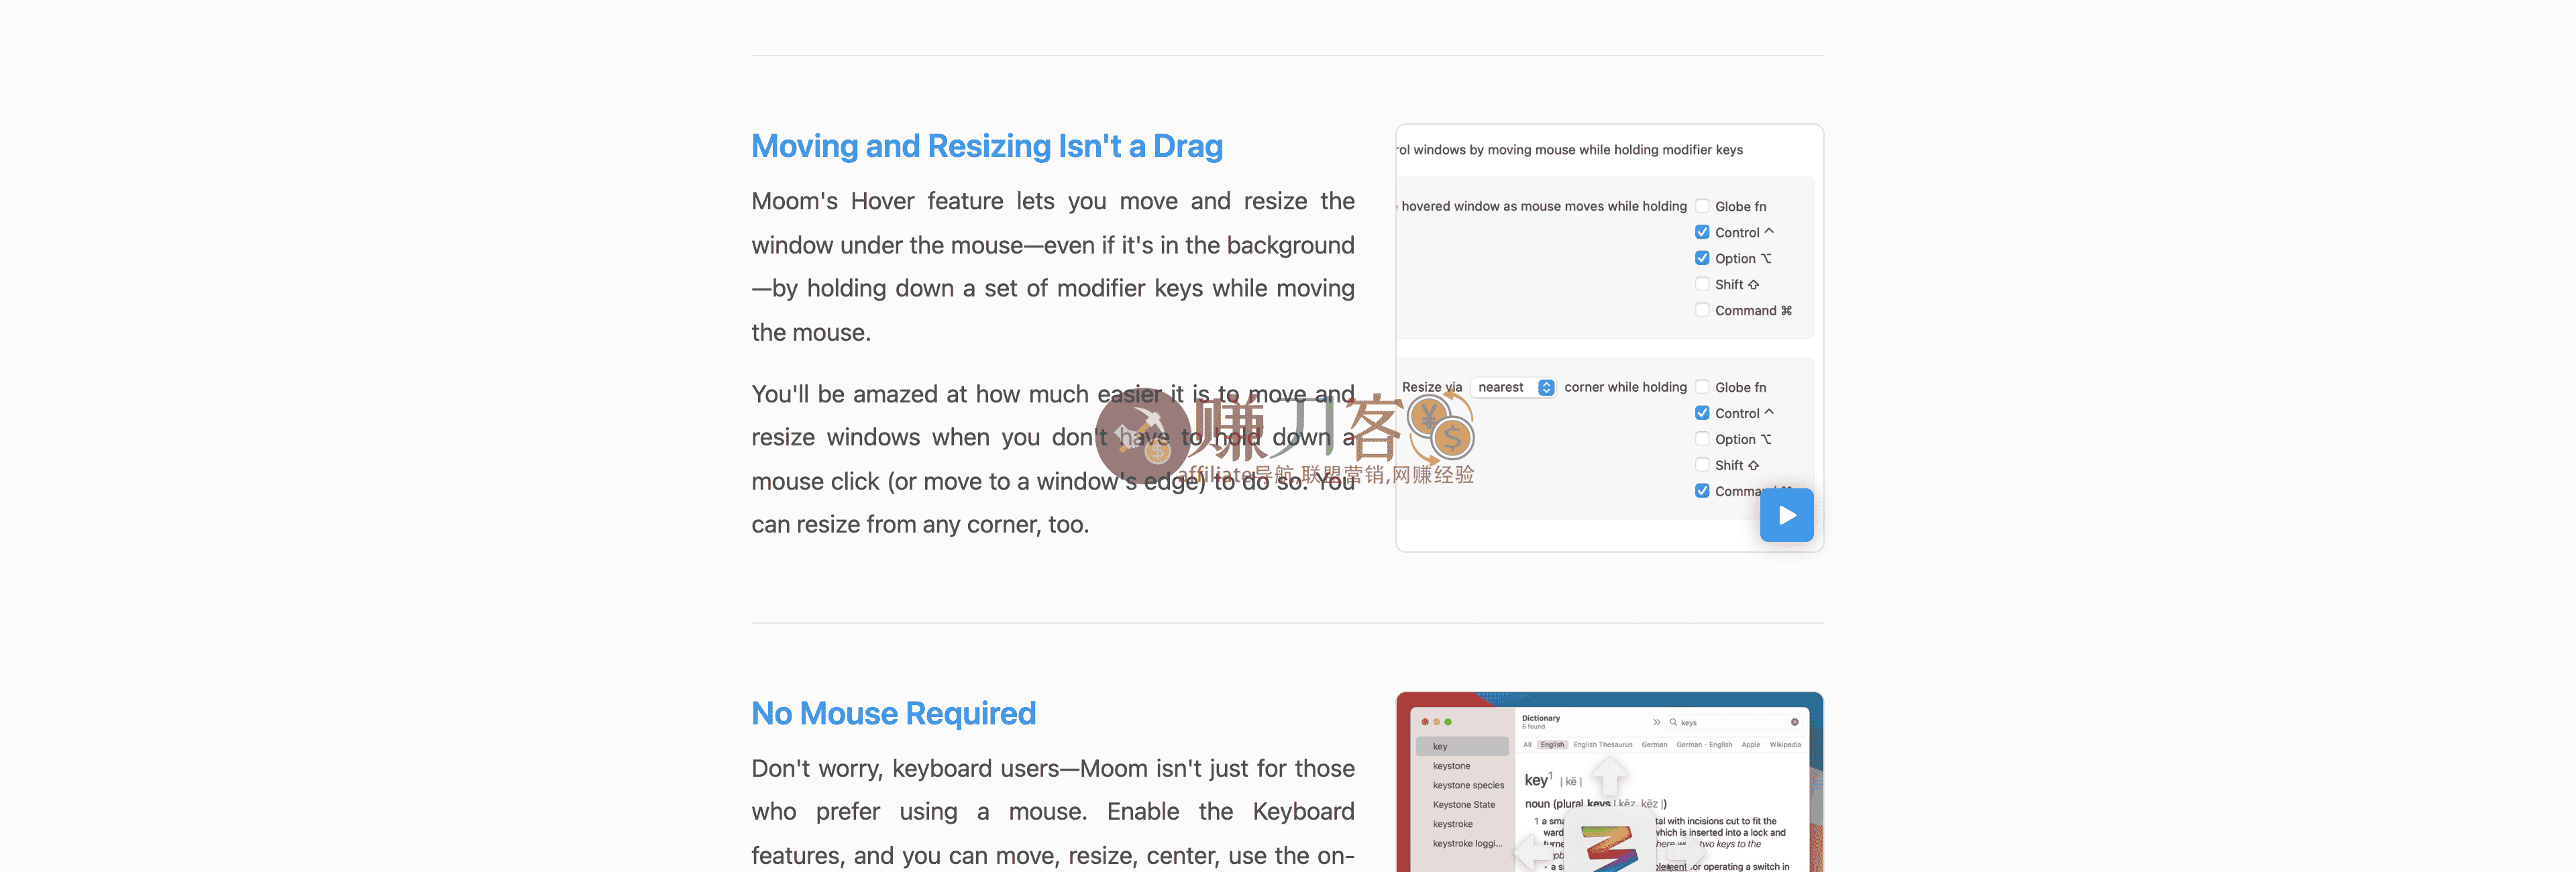The image size is (2576, 872).
Task: Select the English Thesaurus tab
Action: 1602,745
